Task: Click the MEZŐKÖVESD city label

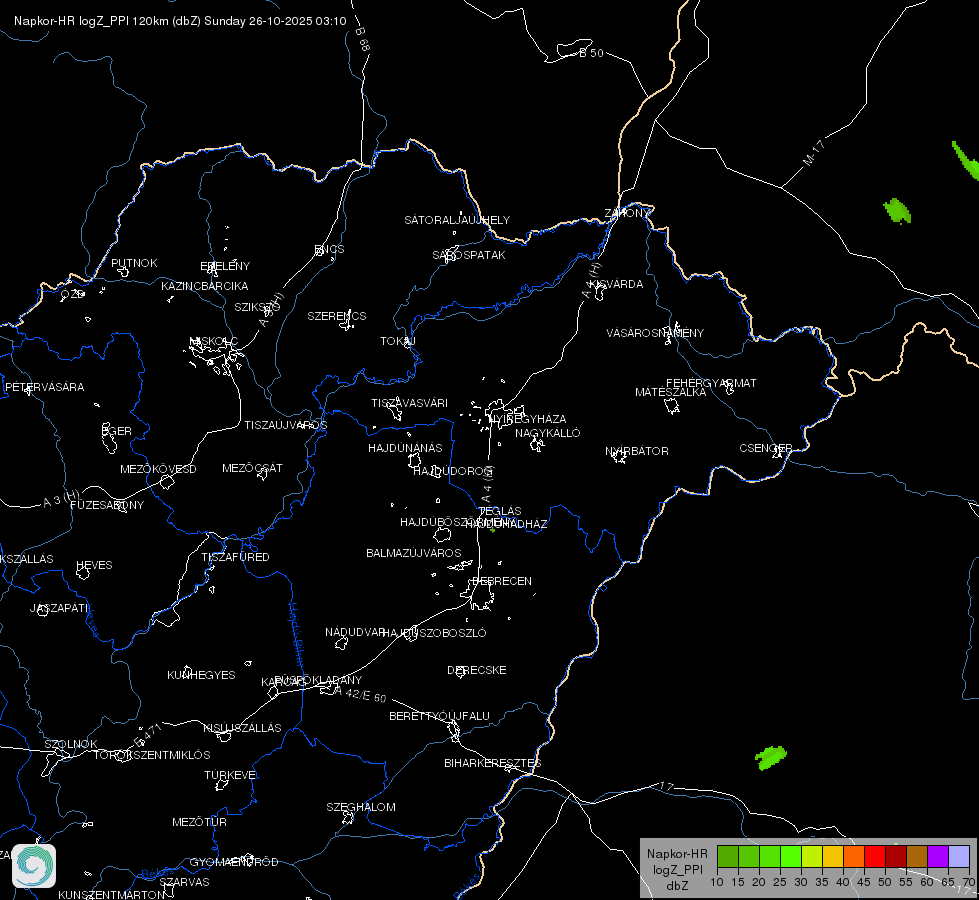Action: pos(158,469)
